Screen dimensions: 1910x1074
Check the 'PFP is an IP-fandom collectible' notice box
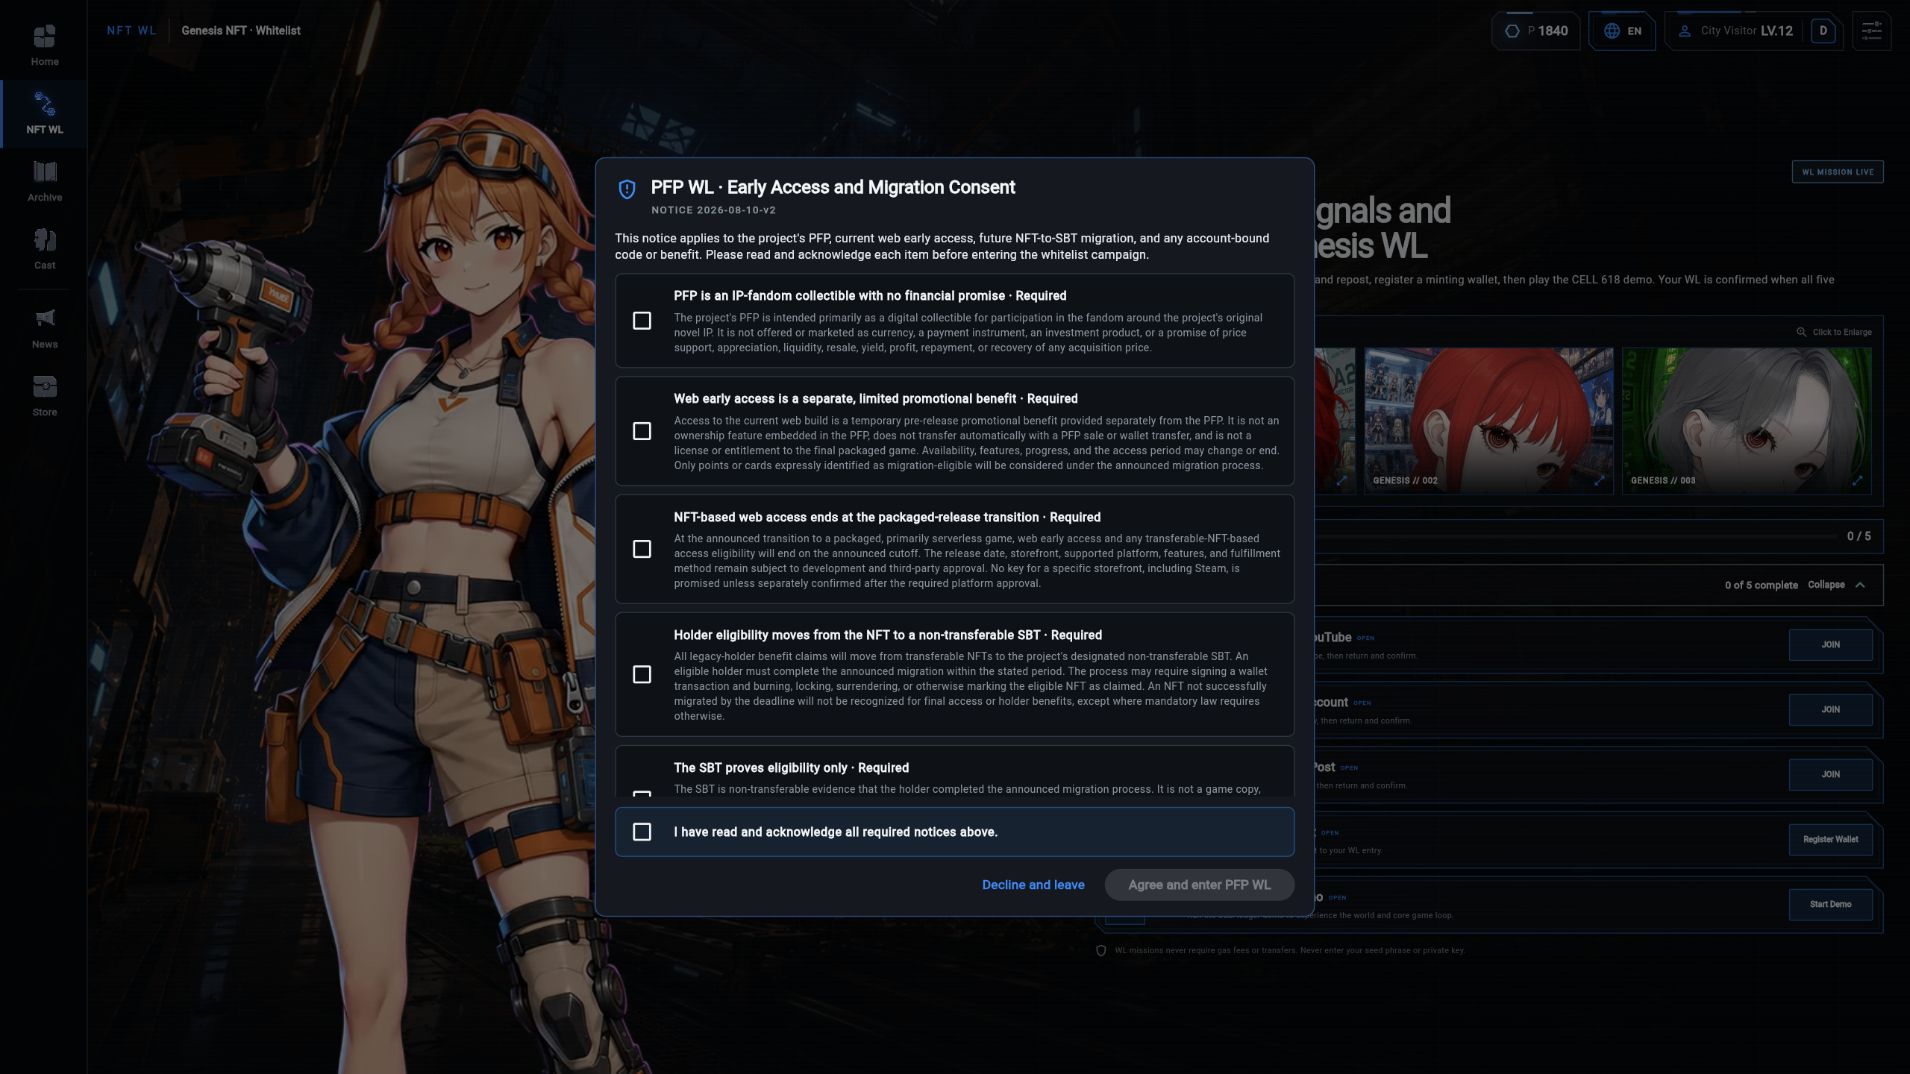642,321
